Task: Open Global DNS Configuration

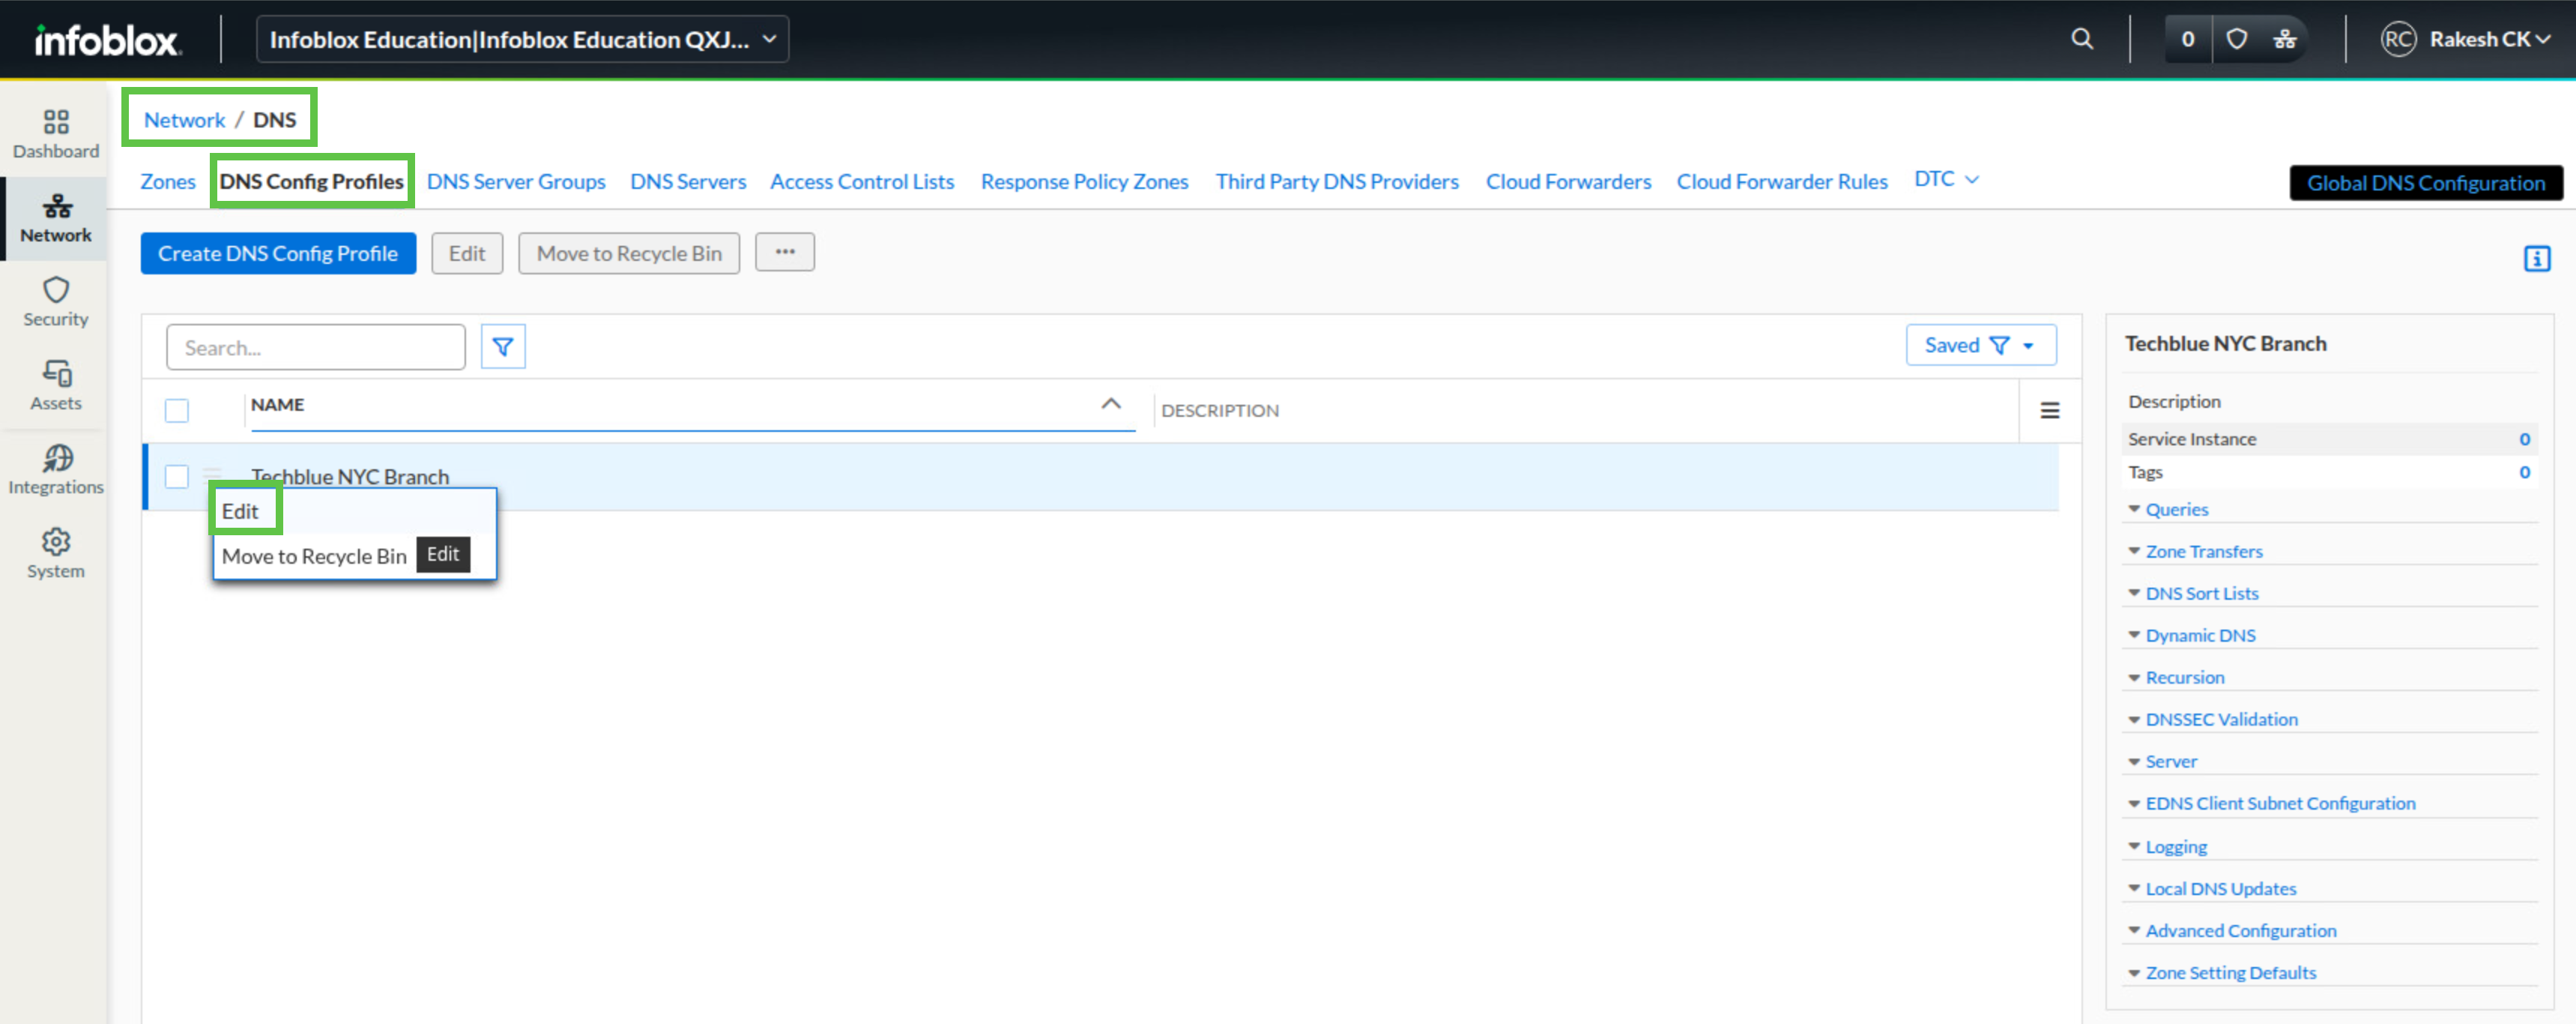Action: 2426,182
